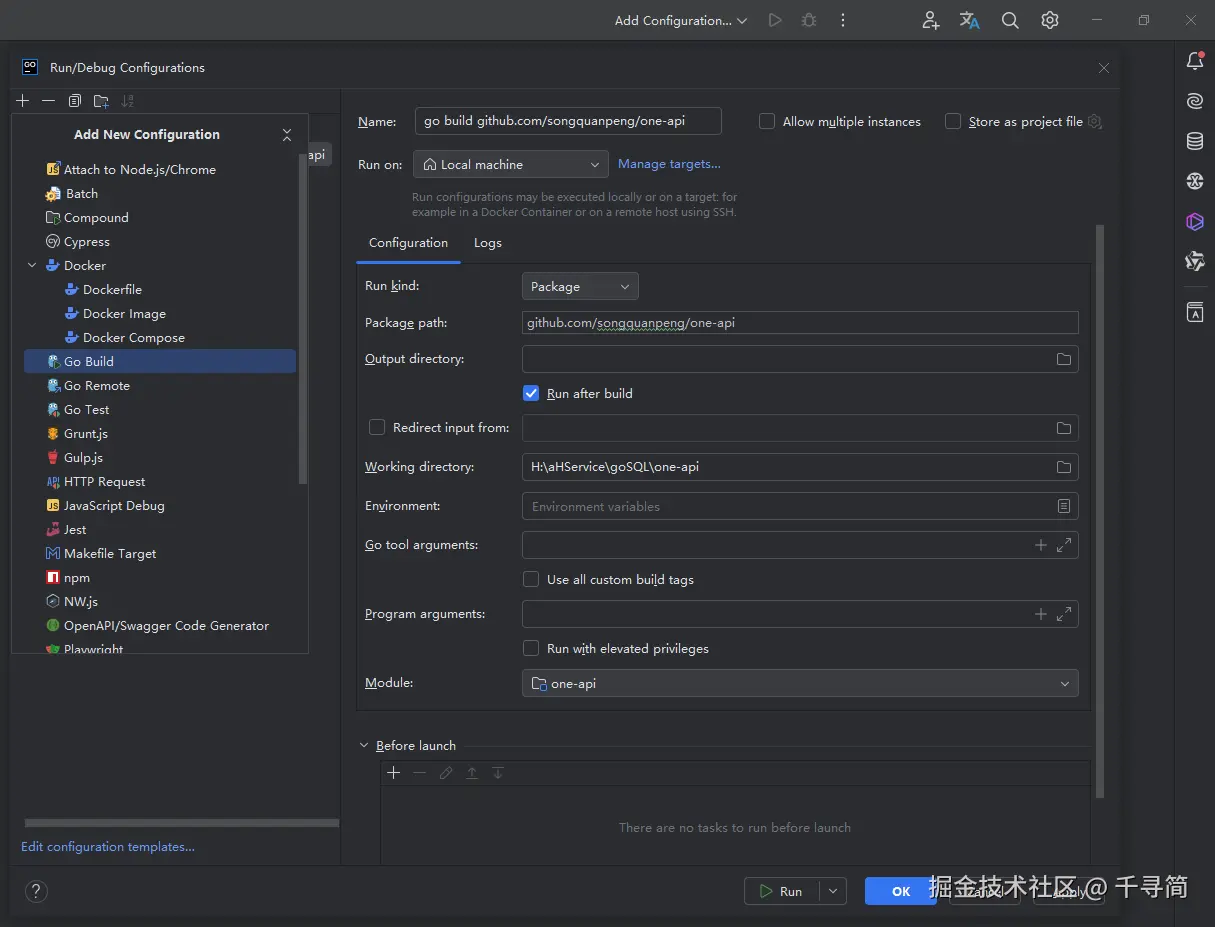Close the Add New Configuration popup
Screen dimensions: 1215x927
(287, 134)
